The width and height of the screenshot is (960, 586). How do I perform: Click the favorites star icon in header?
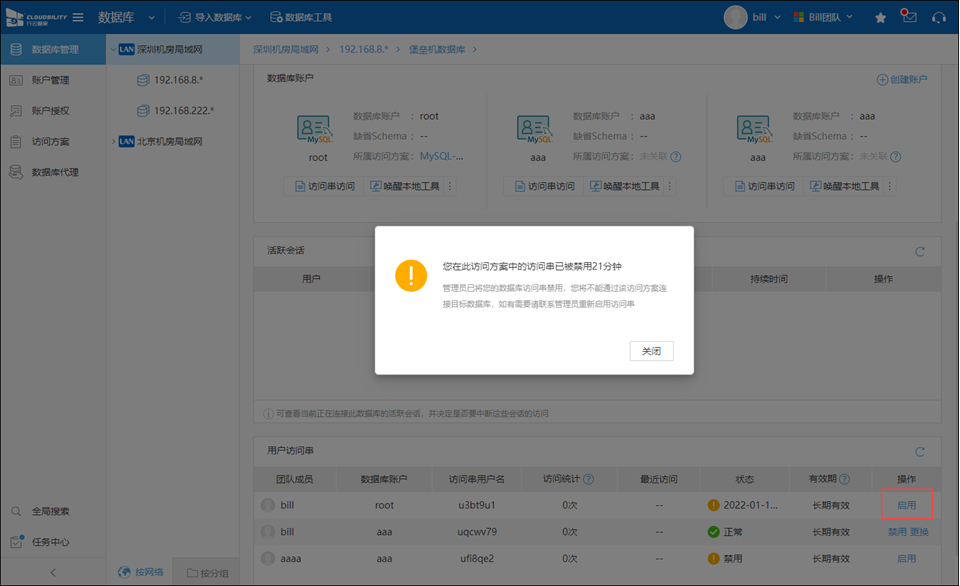880,17
